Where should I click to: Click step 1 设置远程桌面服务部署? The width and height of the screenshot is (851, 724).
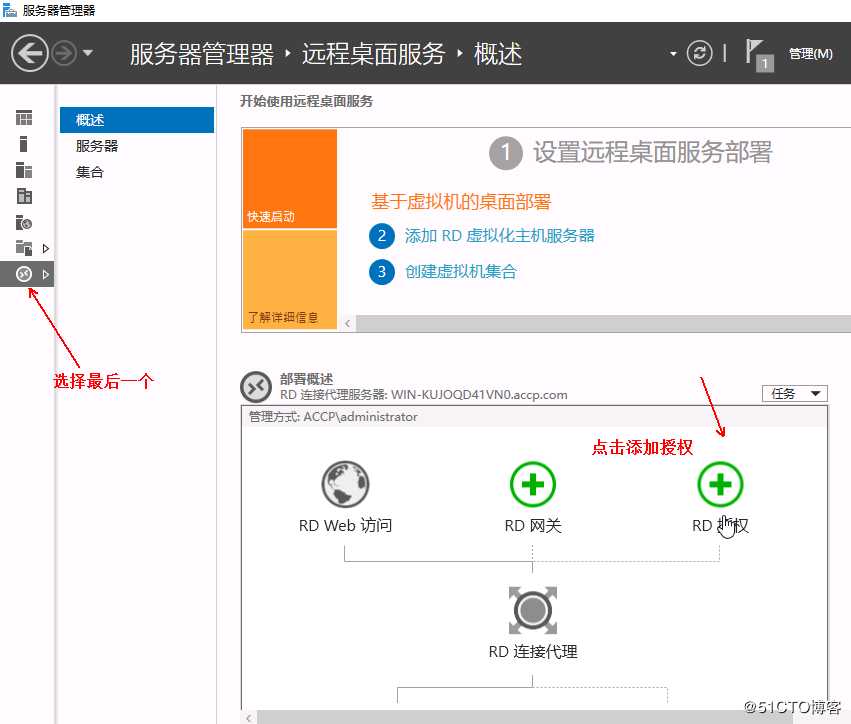point(630,153)
